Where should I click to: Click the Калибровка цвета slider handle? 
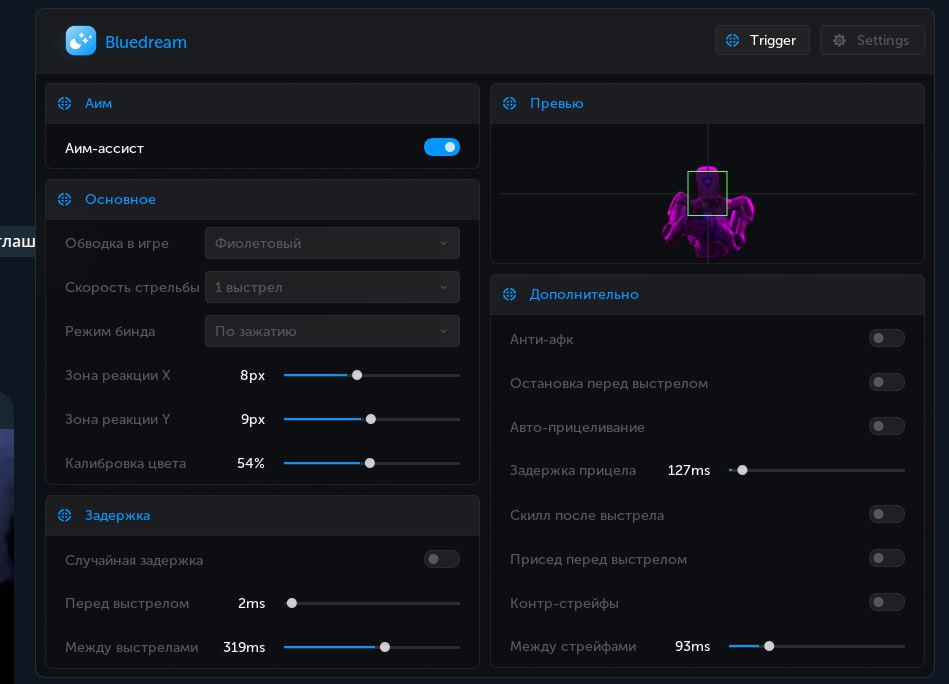(370, 463)
